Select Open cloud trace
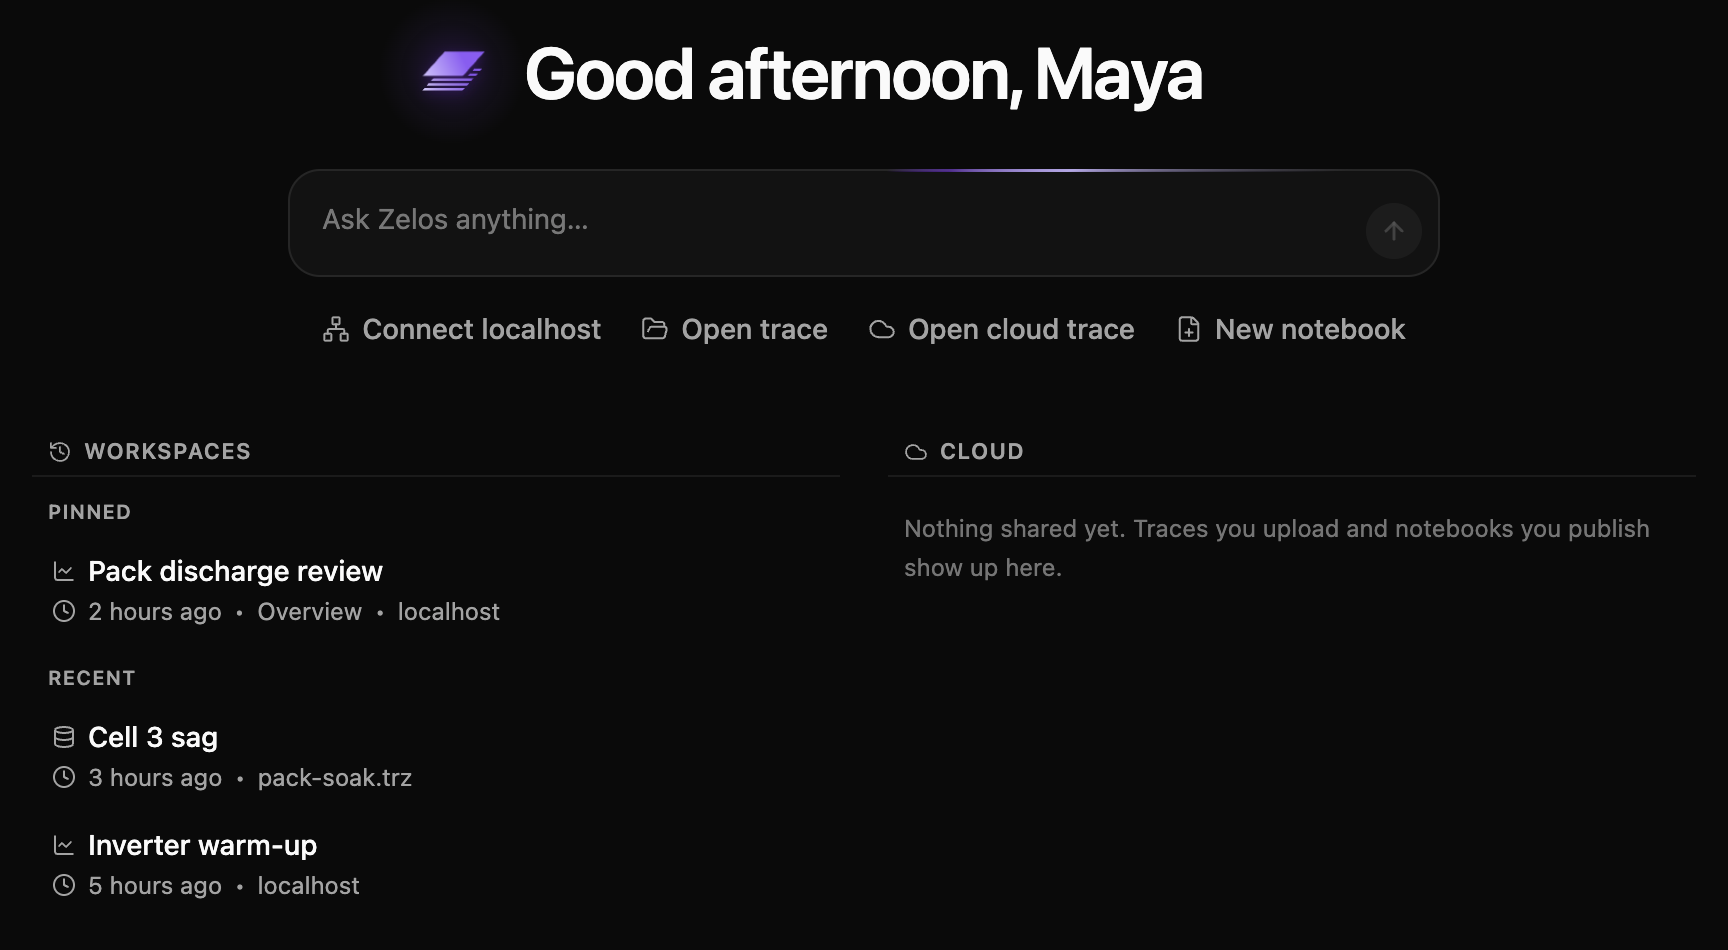1728x950 pixels. (x=1001, y=329)
